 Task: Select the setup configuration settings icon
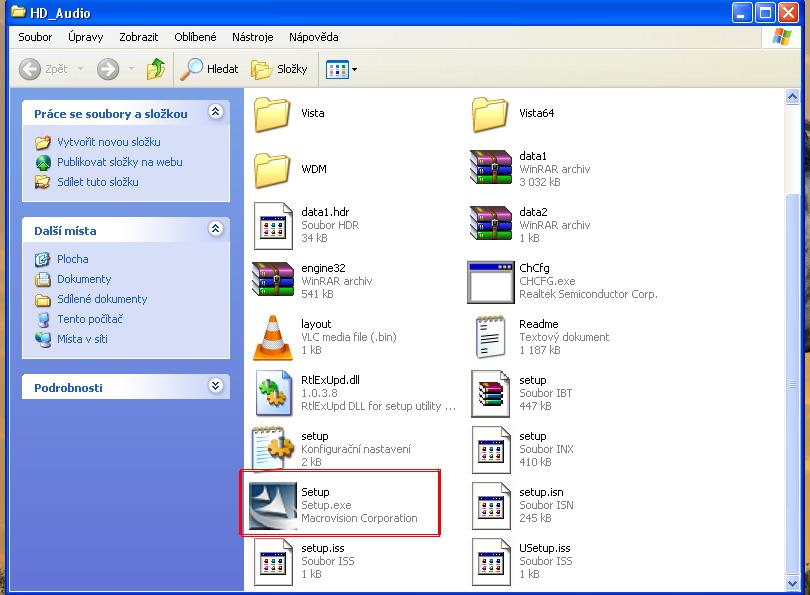point(273,447)
